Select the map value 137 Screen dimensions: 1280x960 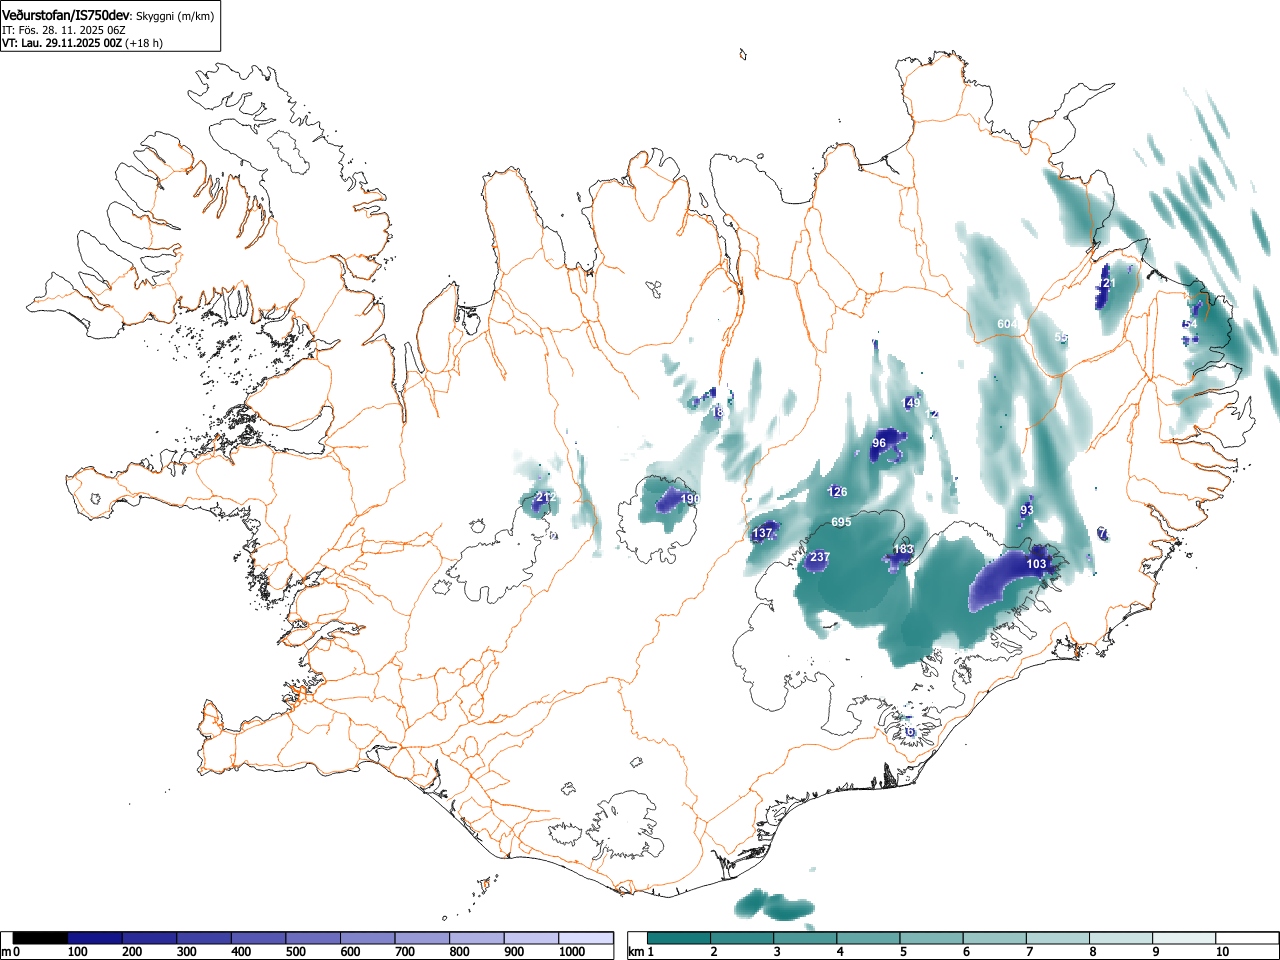[762, 534]
